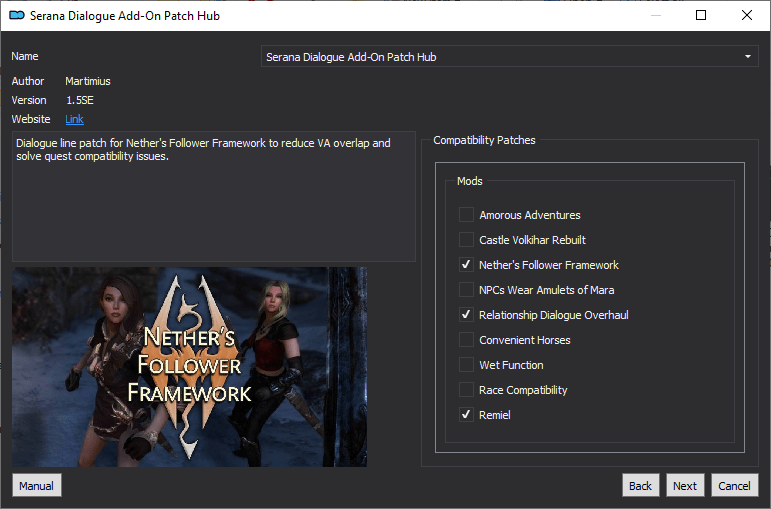Click the version value 1.5SE
The height and width of the screenshot is (509, 771).
coord(80,100)
